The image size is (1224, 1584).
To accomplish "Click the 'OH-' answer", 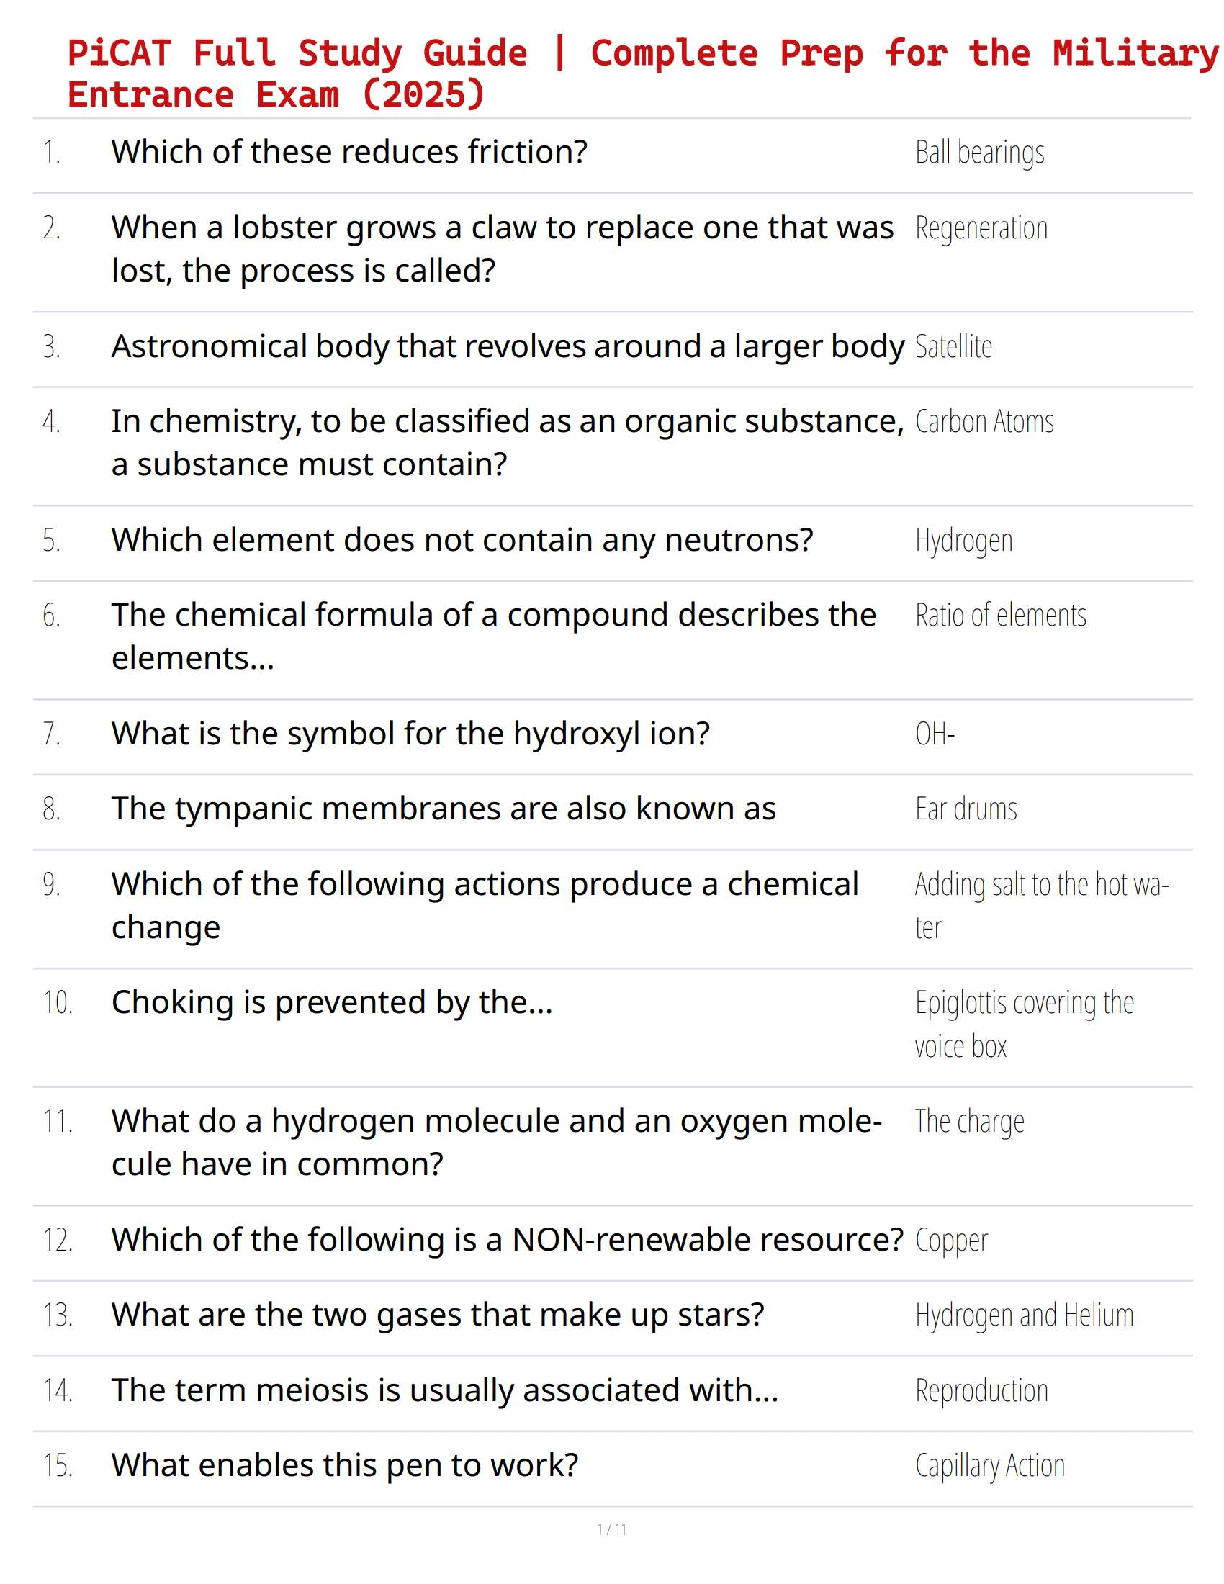I will 935,734.
